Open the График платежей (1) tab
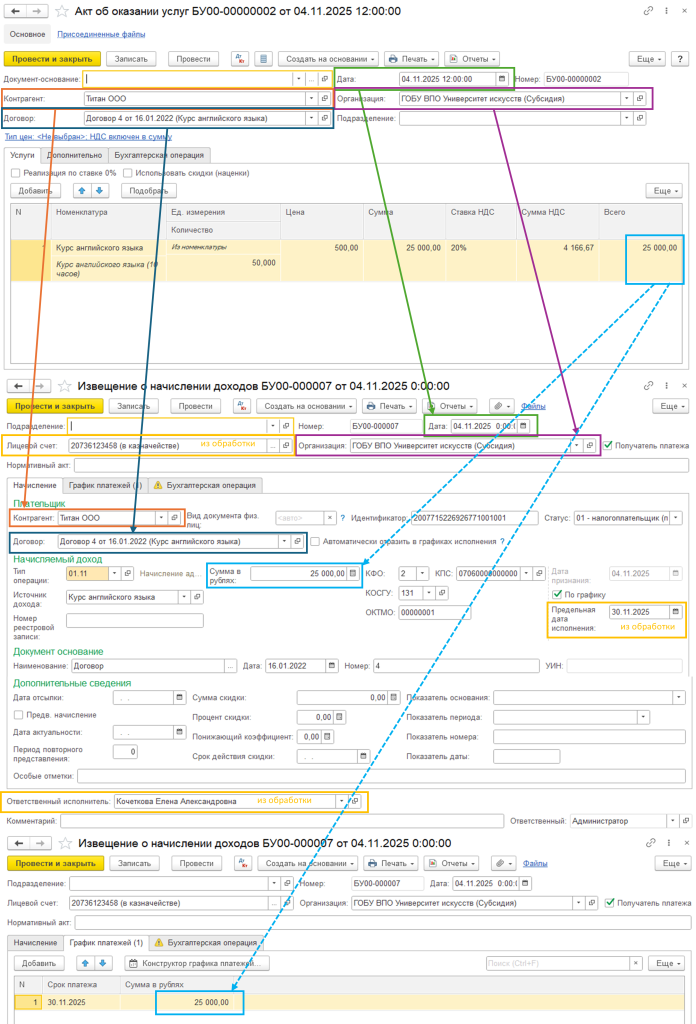The image size is (696, 1024). tap(105, 485)
